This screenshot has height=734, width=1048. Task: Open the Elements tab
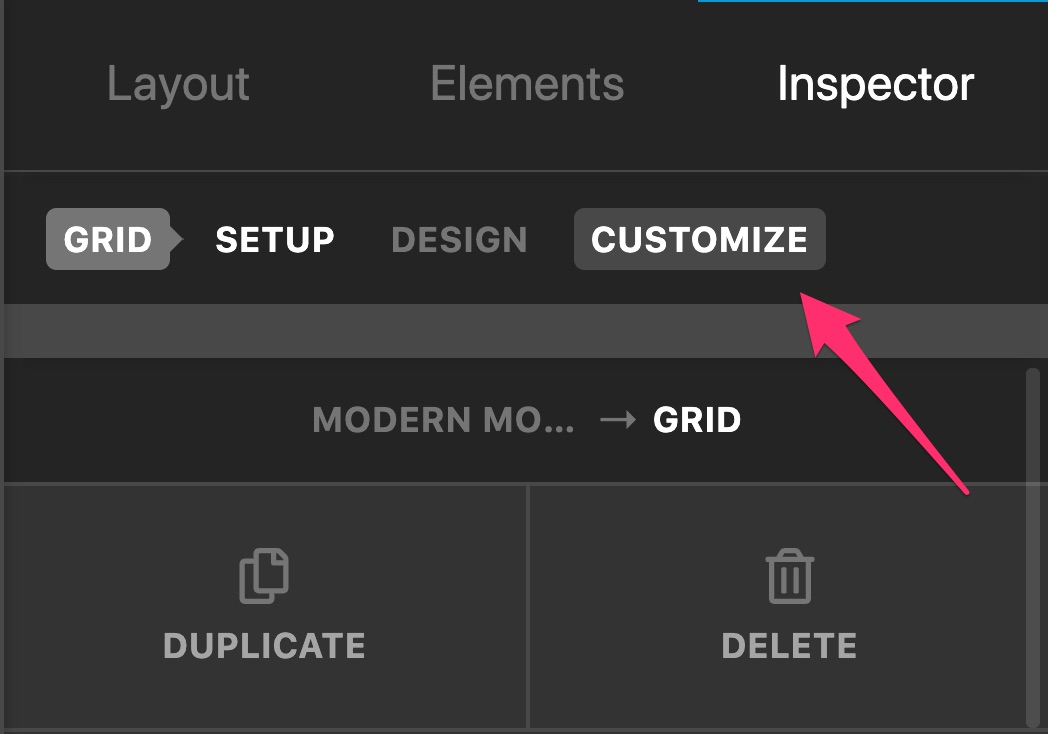(x=527, y=84)
